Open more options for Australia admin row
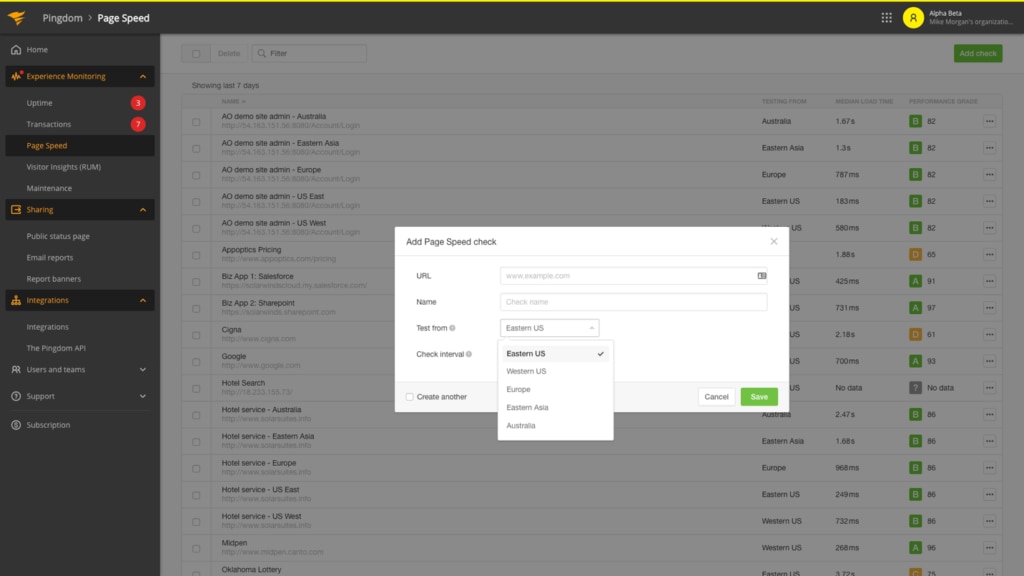This screenshot has width=1024, height=576. (x=989, y=121)
